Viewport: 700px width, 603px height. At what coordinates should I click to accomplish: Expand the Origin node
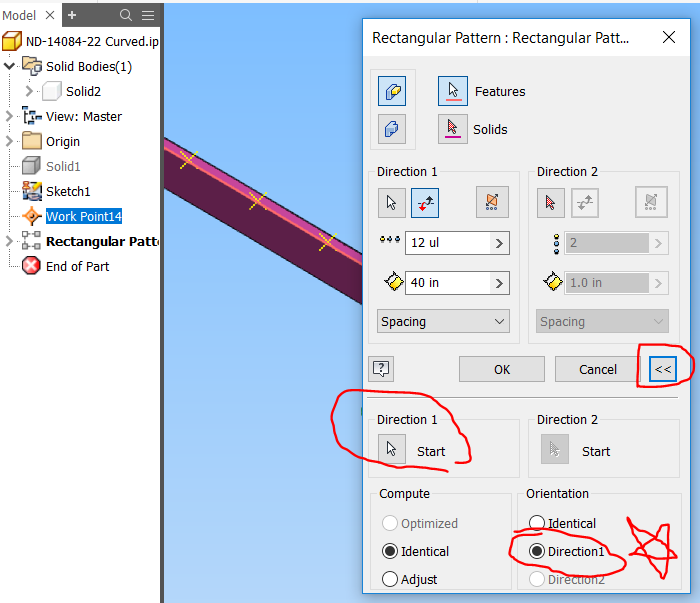tap(8, 141)
